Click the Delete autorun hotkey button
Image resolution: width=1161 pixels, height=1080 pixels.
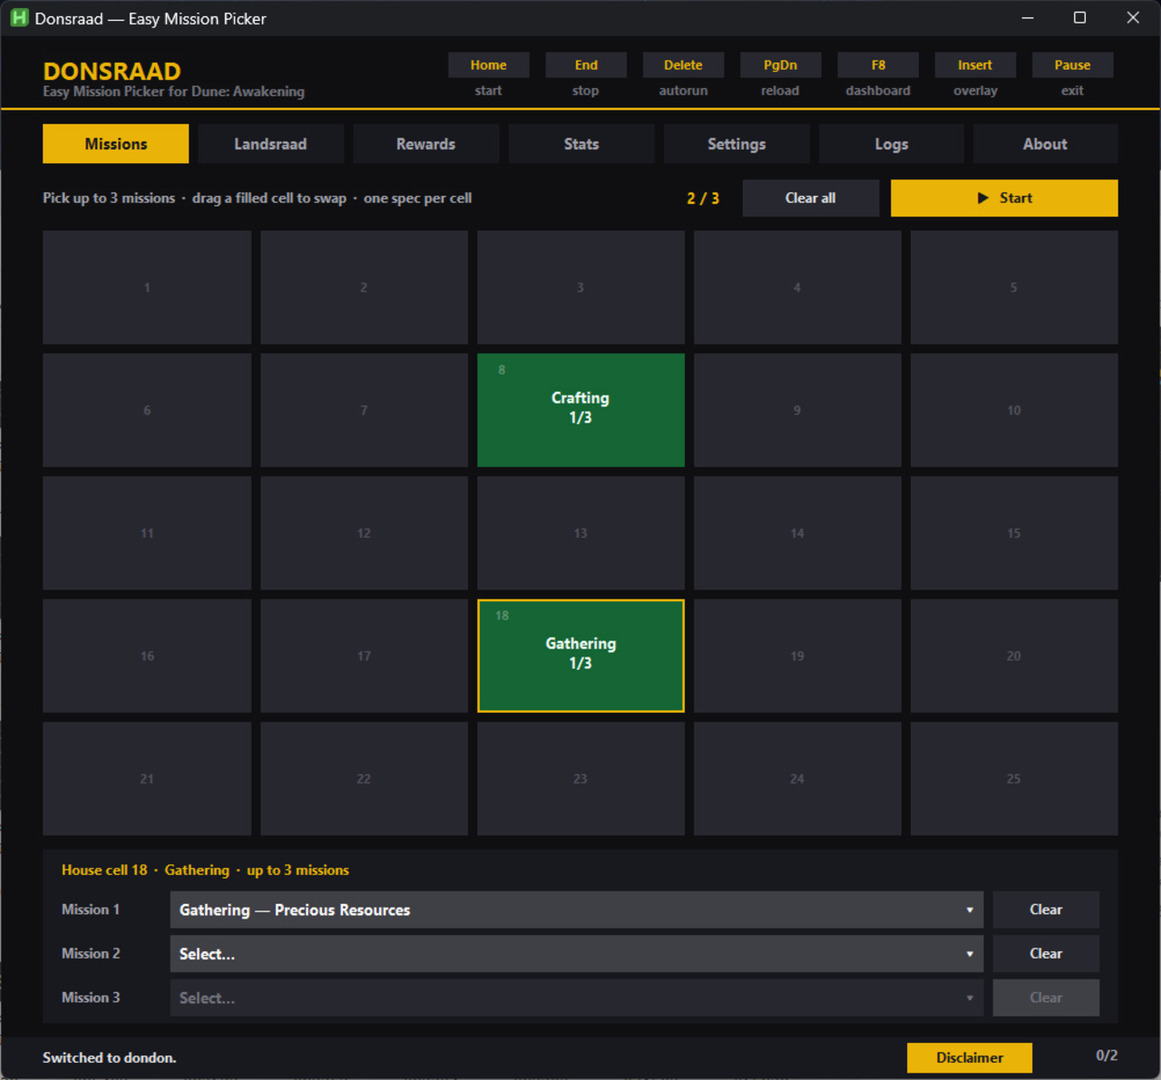pos(683,65)
